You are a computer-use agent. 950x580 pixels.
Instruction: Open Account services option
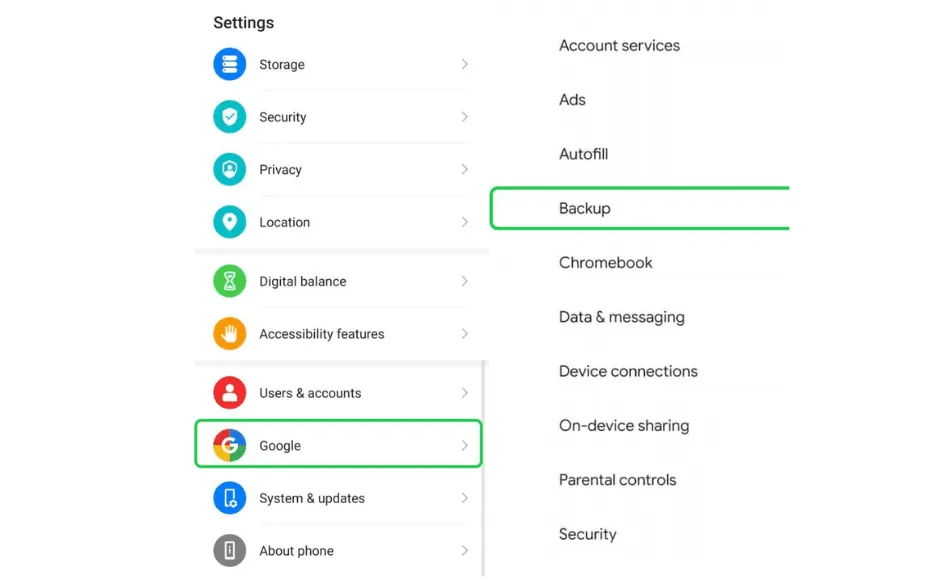(x=619, y=45)
